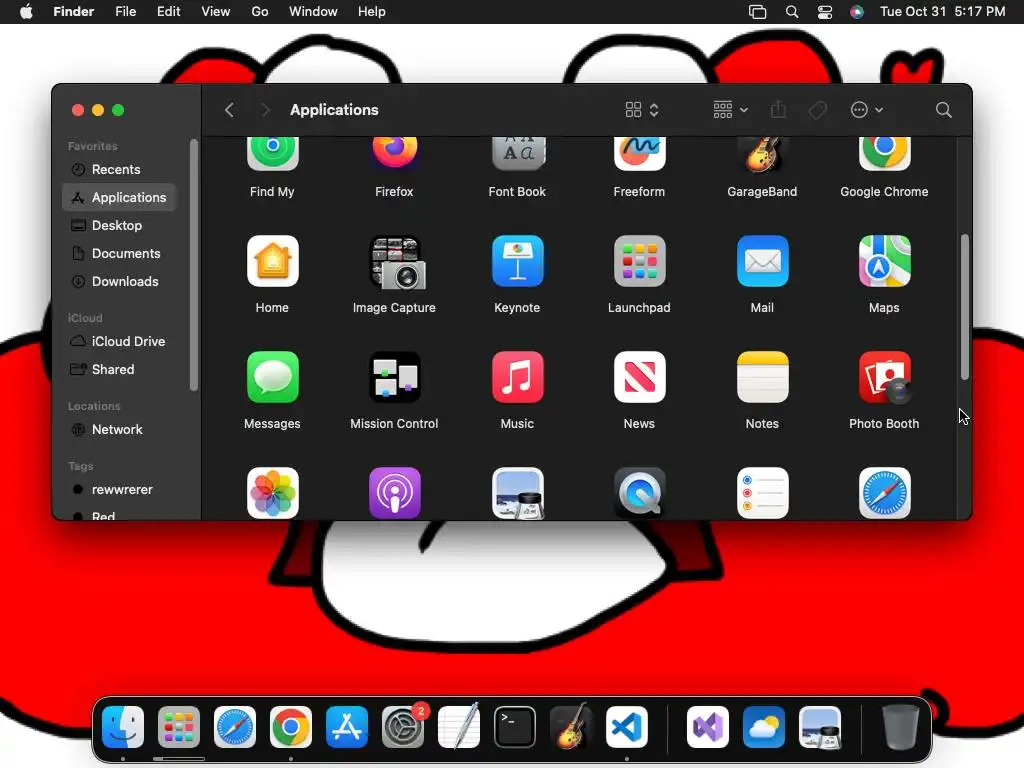Click the Edit Tags toolbar button
Screen dimensions: 1024x768
817,110
